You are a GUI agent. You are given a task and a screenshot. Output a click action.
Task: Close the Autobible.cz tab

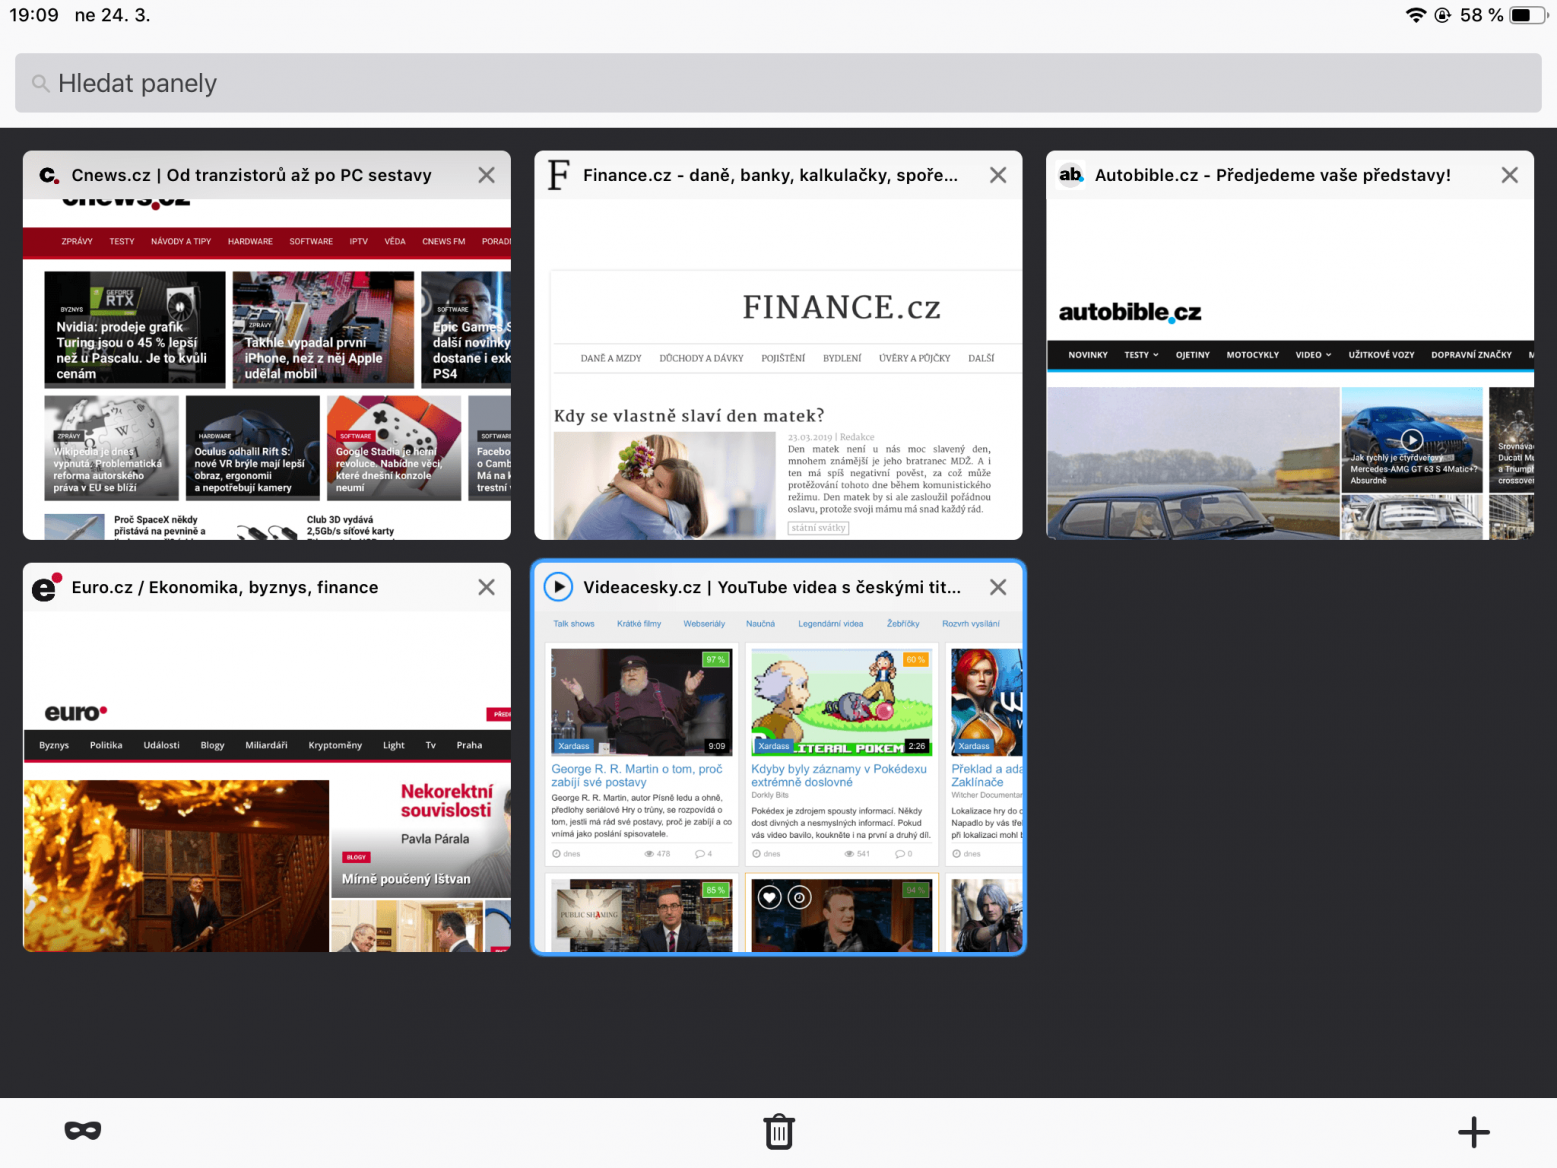click(x=1510, y=175)
